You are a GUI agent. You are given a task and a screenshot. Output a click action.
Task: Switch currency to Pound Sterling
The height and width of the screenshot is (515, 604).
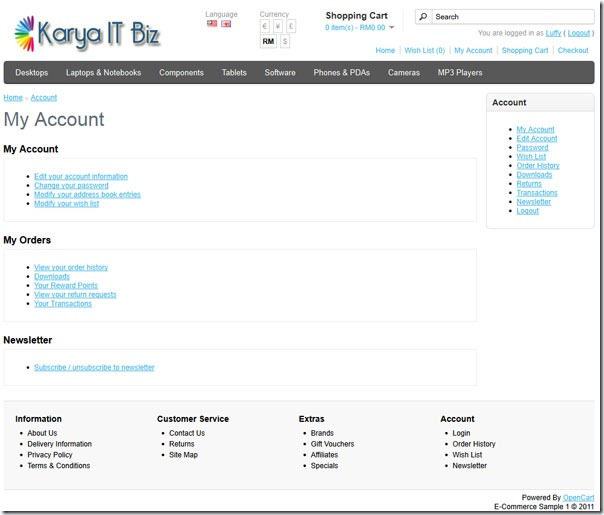tap(291, 26)
